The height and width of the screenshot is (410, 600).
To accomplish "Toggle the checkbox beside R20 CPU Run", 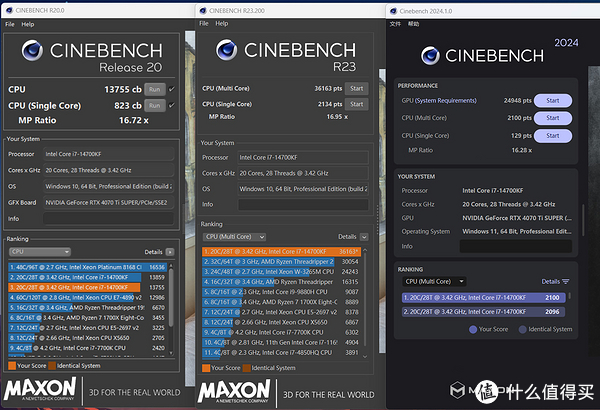I will pos(172,89).
